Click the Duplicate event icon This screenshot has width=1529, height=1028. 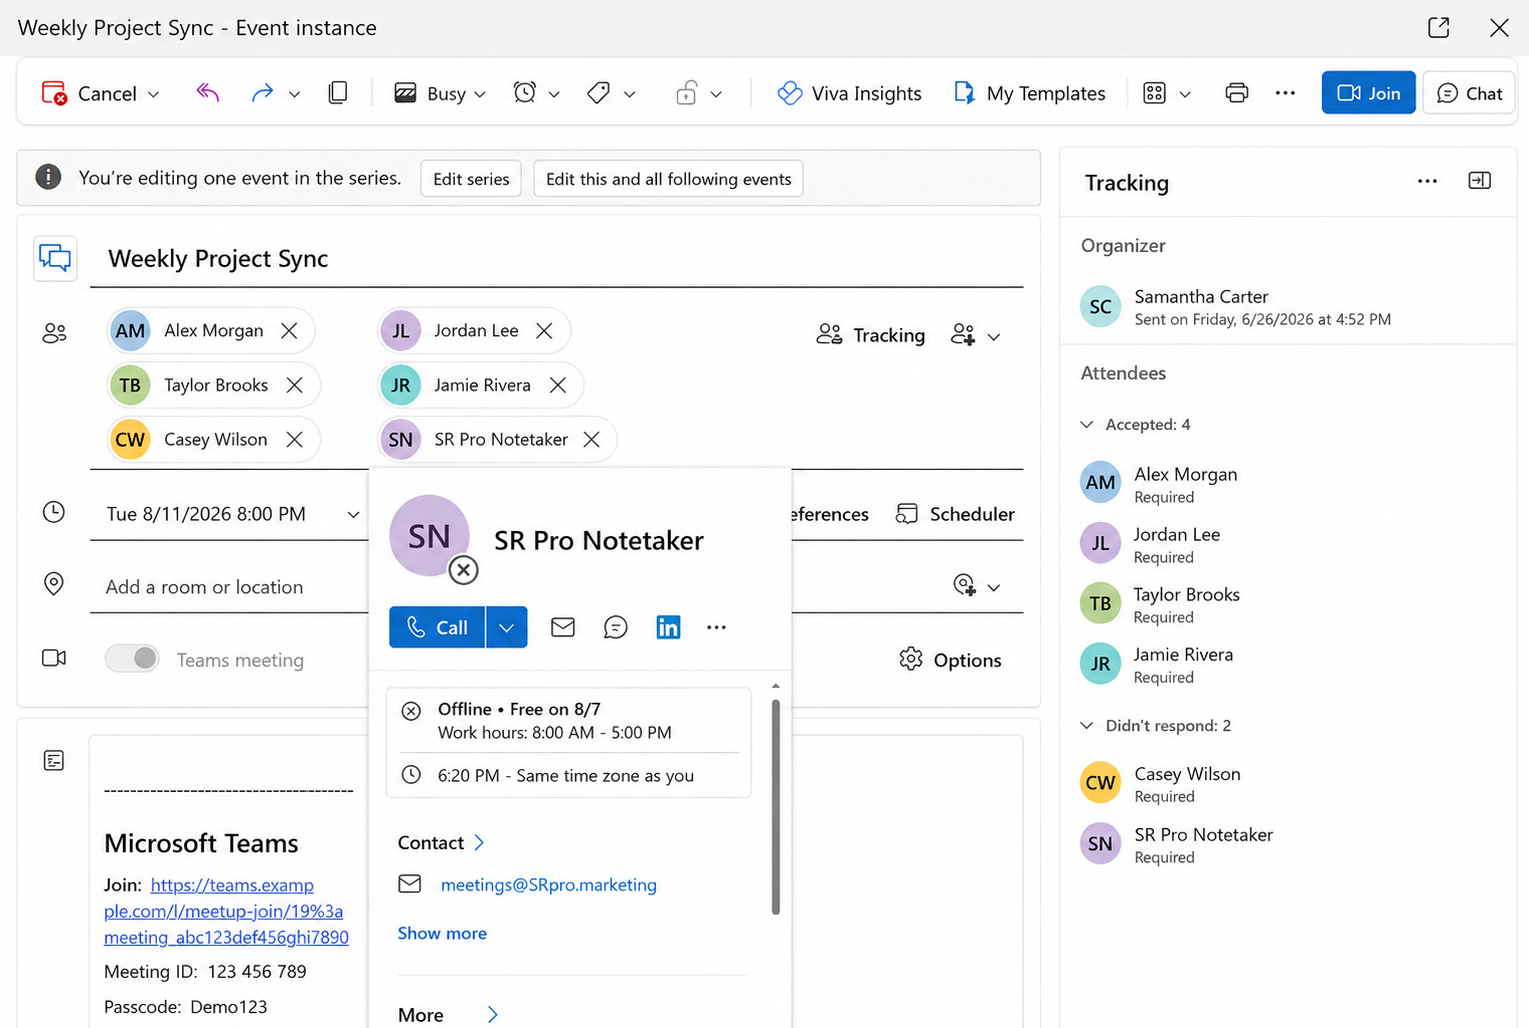[x=338, y=93]
